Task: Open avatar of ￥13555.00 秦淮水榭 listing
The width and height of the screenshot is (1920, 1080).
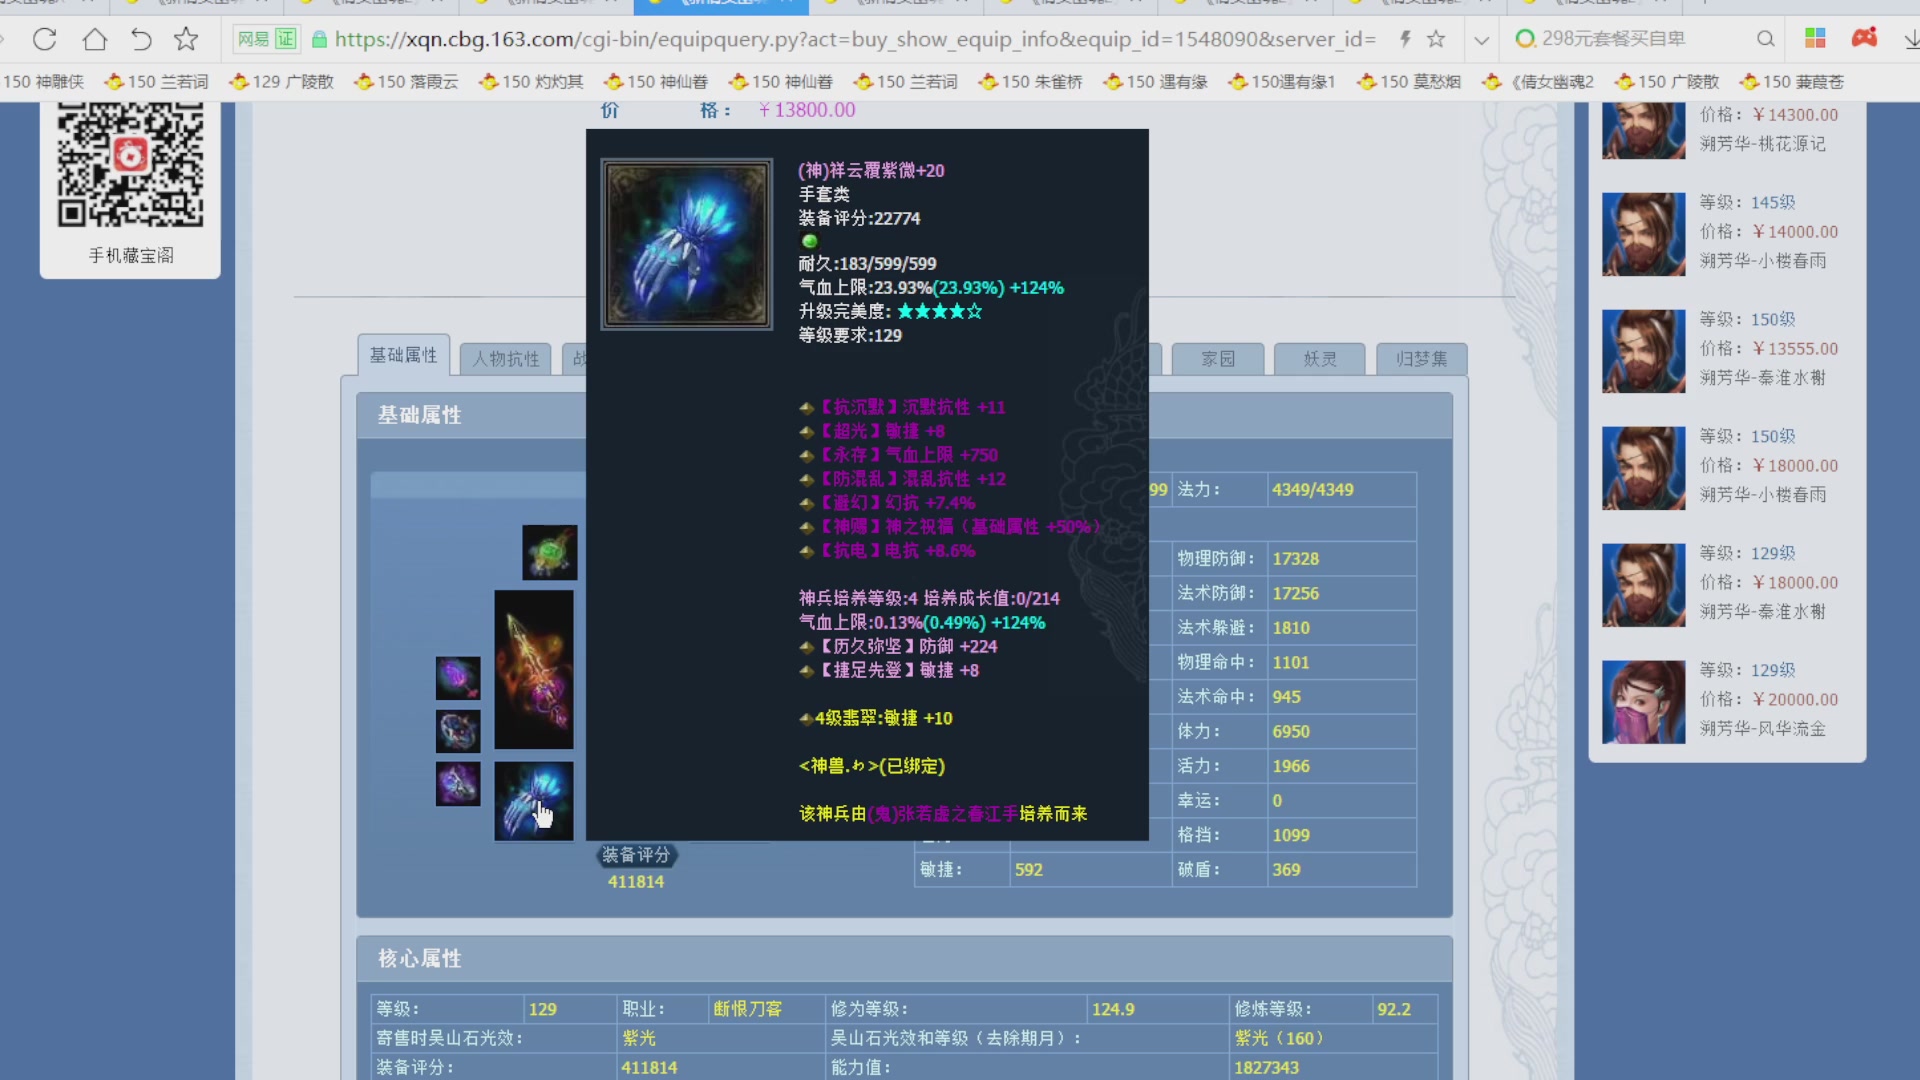Action: click(1644, 351)
